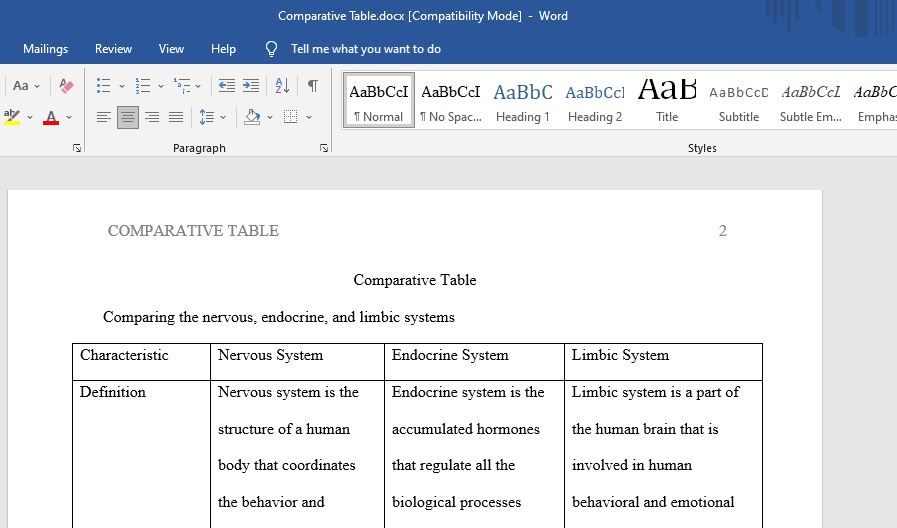Open the Change Case dropdown arrow

pos(37,86)
